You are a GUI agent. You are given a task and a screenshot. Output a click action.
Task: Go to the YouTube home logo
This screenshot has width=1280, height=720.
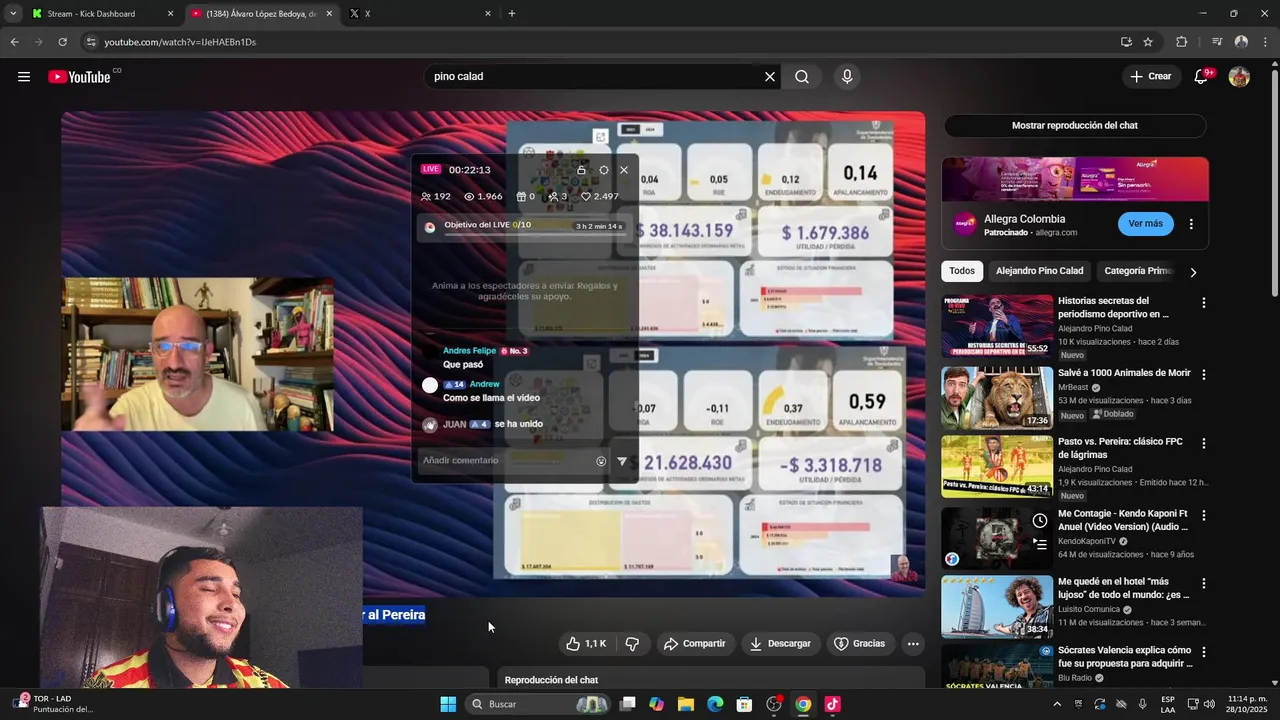pyautogui.click(x=79, y=77)
